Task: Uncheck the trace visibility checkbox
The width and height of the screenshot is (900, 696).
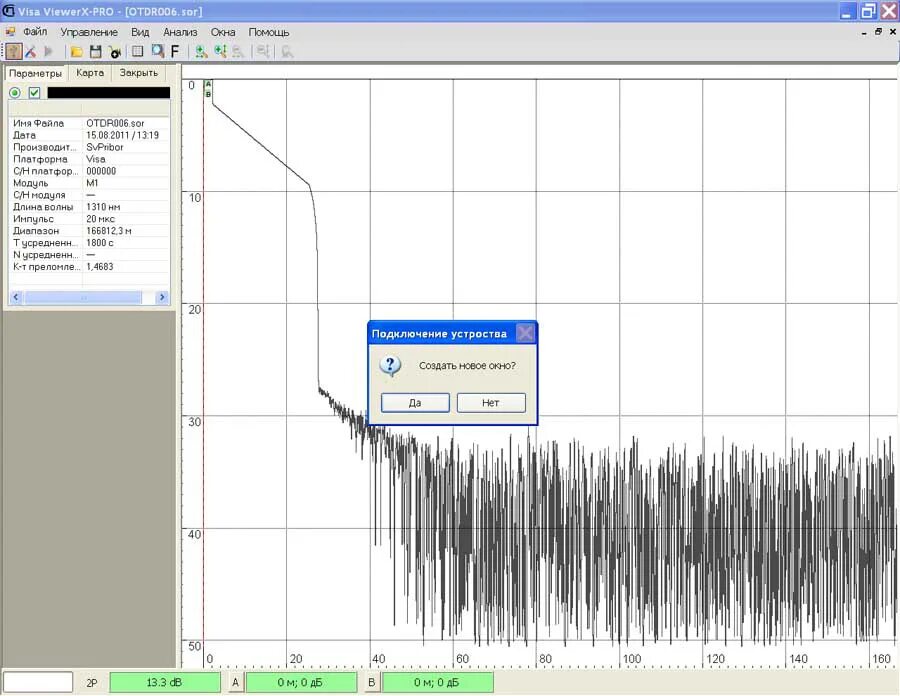Action: click(x=34, y=92)
